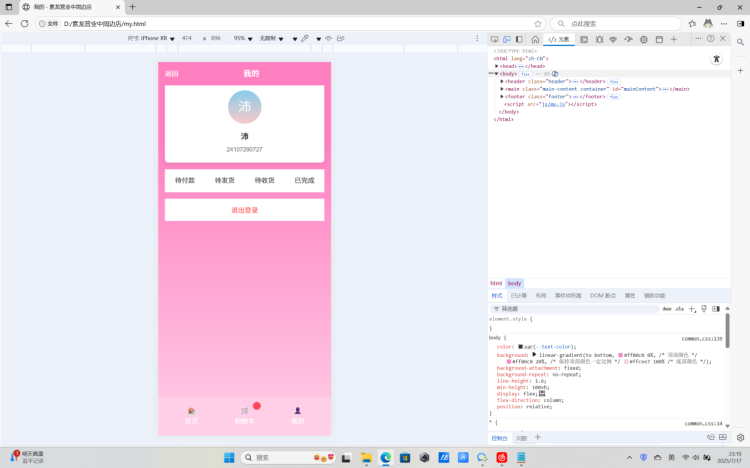Open the common.css:139 source link
The width and height of the screenshot is (750, 468).
tap(702, 339)
